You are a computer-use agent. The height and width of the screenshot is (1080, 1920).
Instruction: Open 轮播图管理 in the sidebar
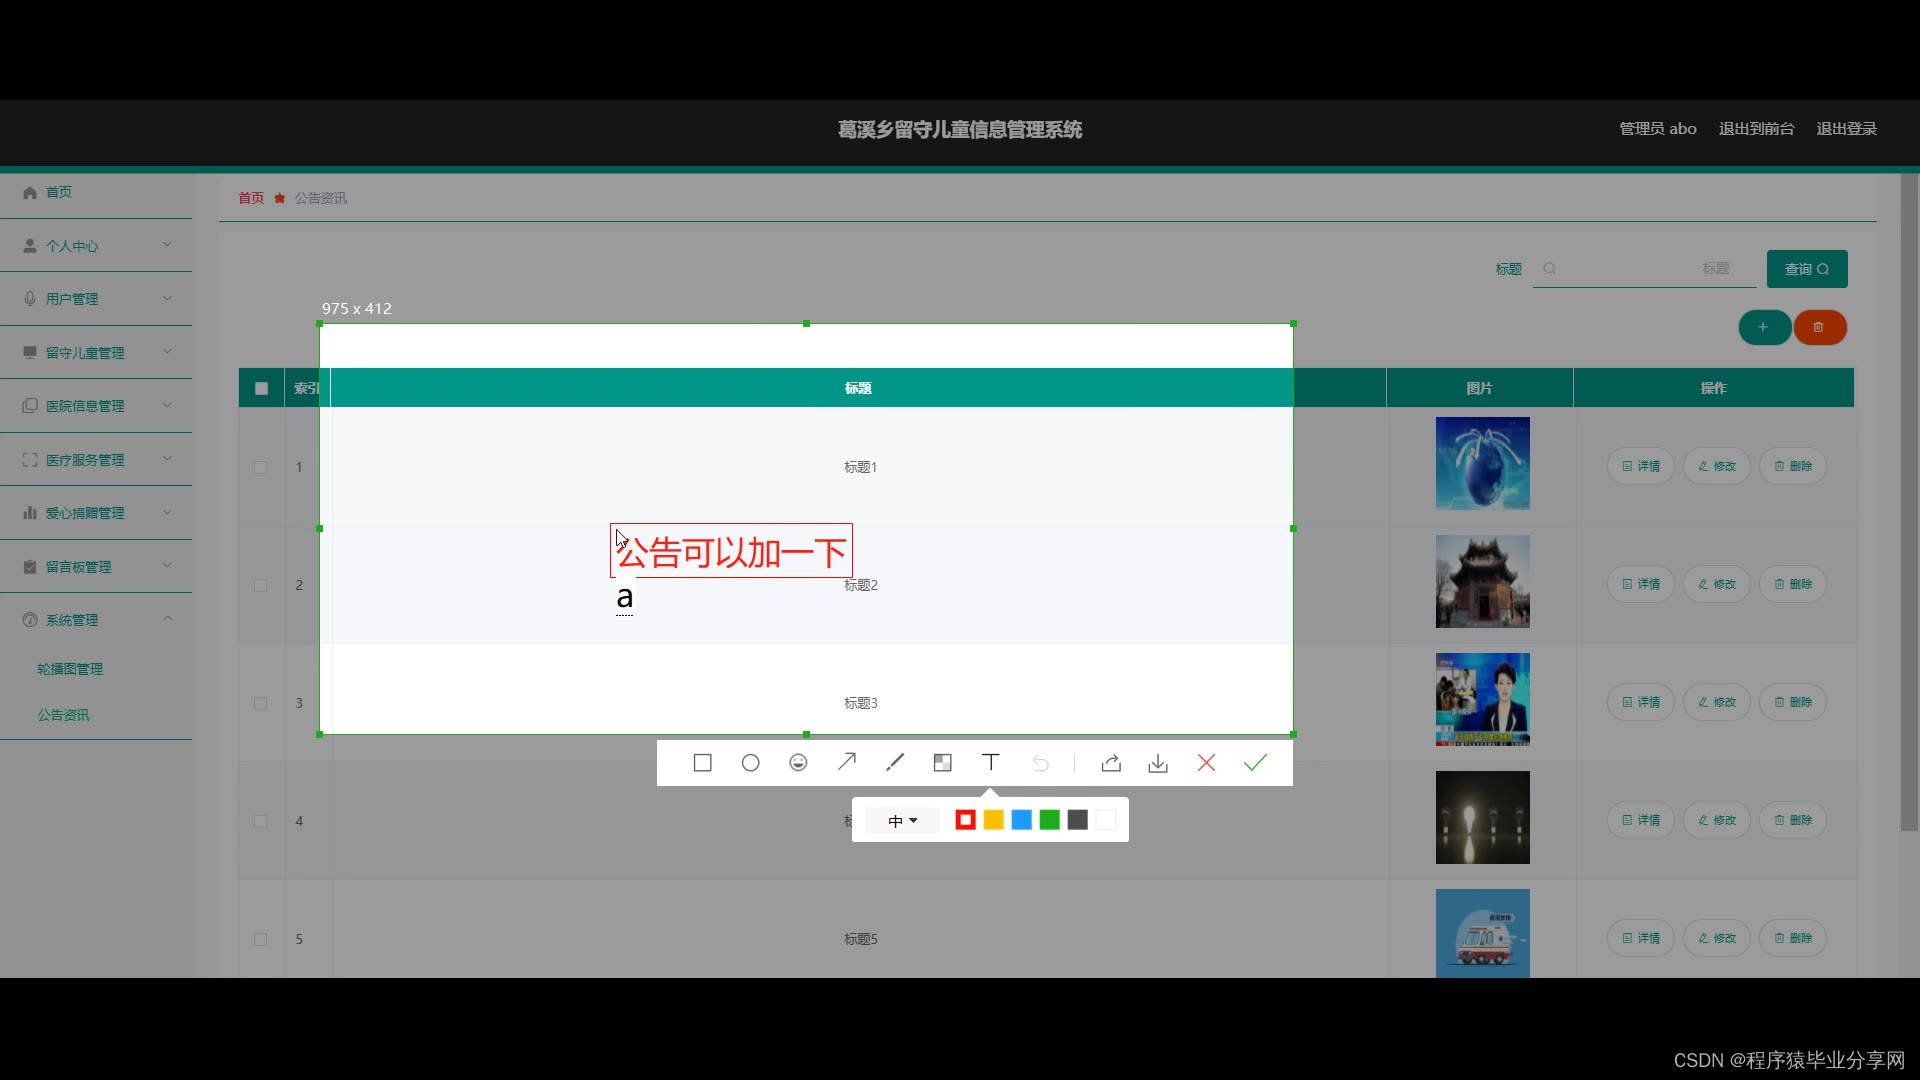point(70,669)
